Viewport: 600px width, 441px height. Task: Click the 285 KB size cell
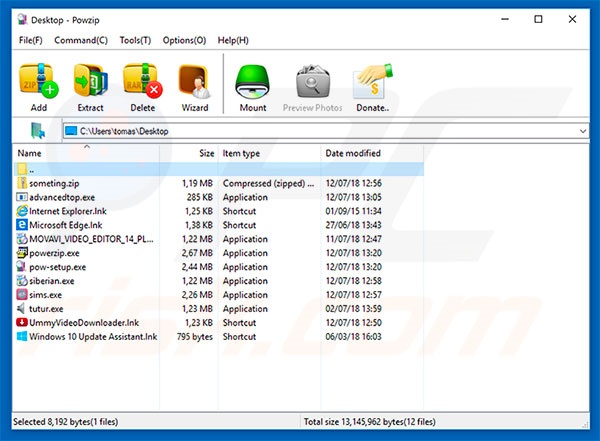click(x=199, y=197)
